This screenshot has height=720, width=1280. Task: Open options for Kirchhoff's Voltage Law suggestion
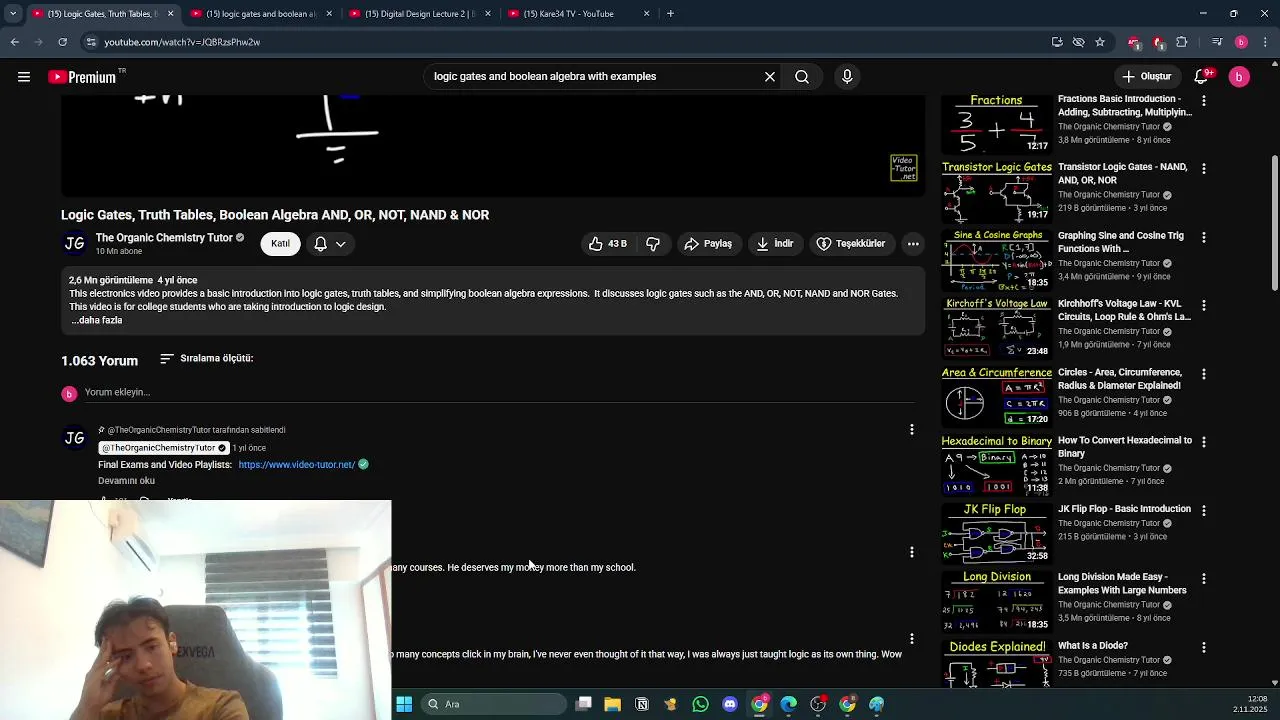[x=1203, y=305]
